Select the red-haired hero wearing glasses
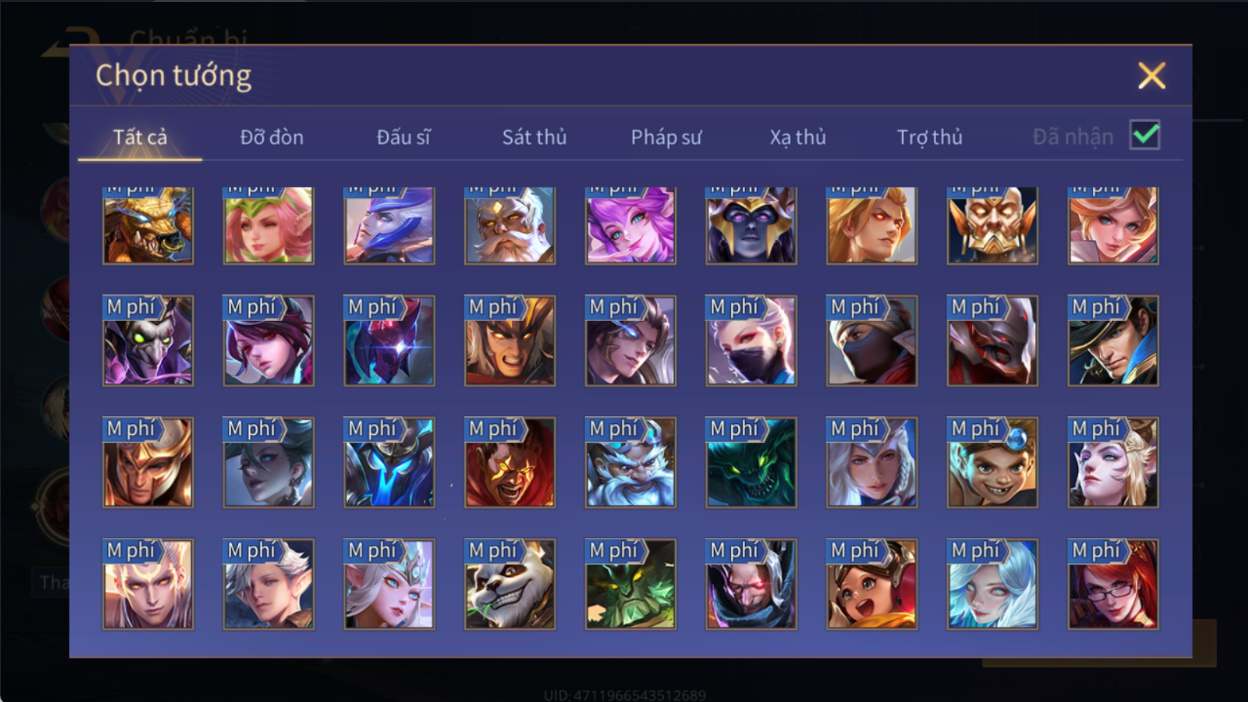Image resolution: width=1248 pixels, height=702 pixels. coord(1113,585)
